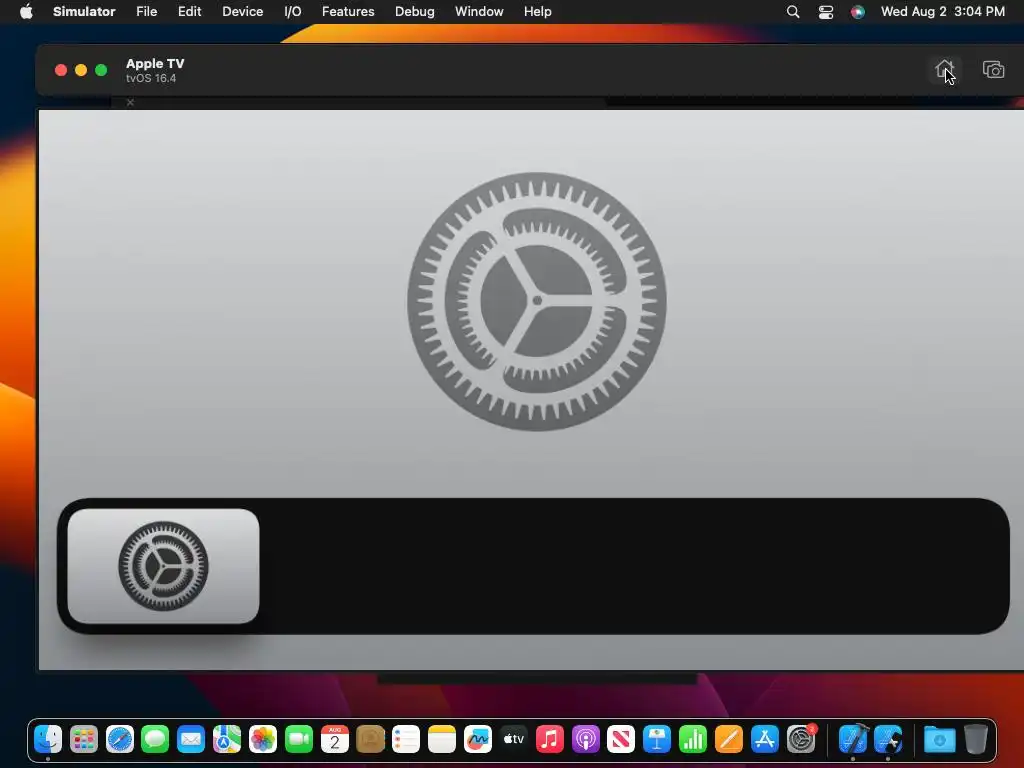1024x768 pixels.
Task: Open Spotlight search in menu bar
Action: (x=793, y=11)
